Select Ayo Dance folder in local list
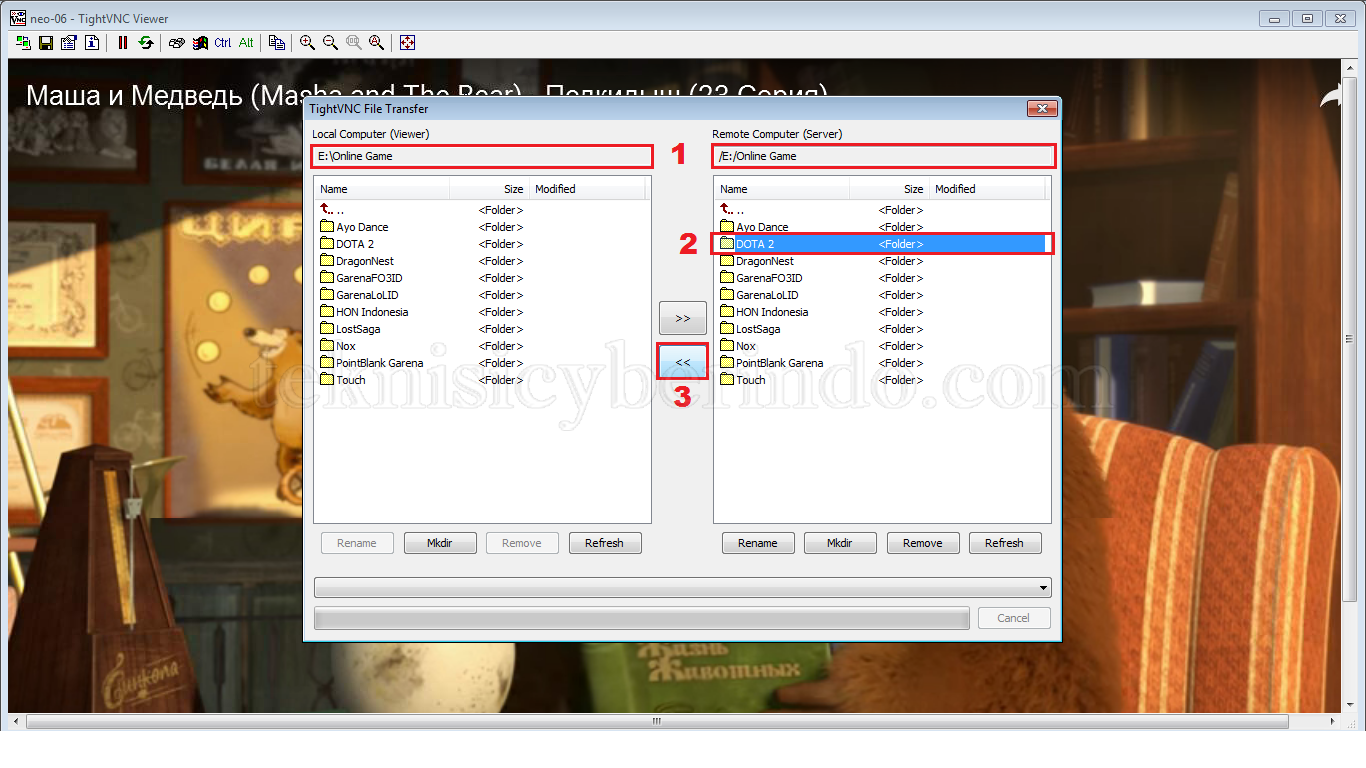Screen dimensions: 1366x768 pyautogui.click(x=355, y=227)
